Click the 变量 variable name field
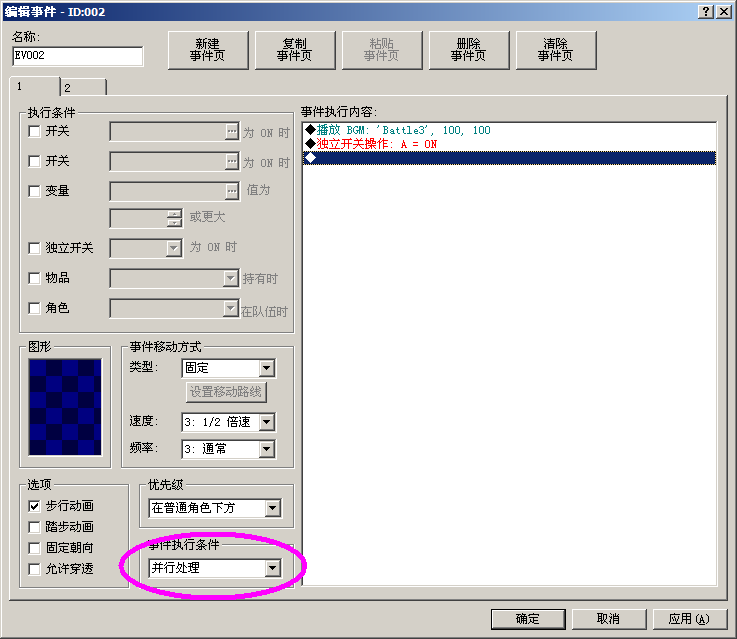Image resolution: width=737 pixels, height=639 pixels. pyautogui.click(x=168, y=191)
